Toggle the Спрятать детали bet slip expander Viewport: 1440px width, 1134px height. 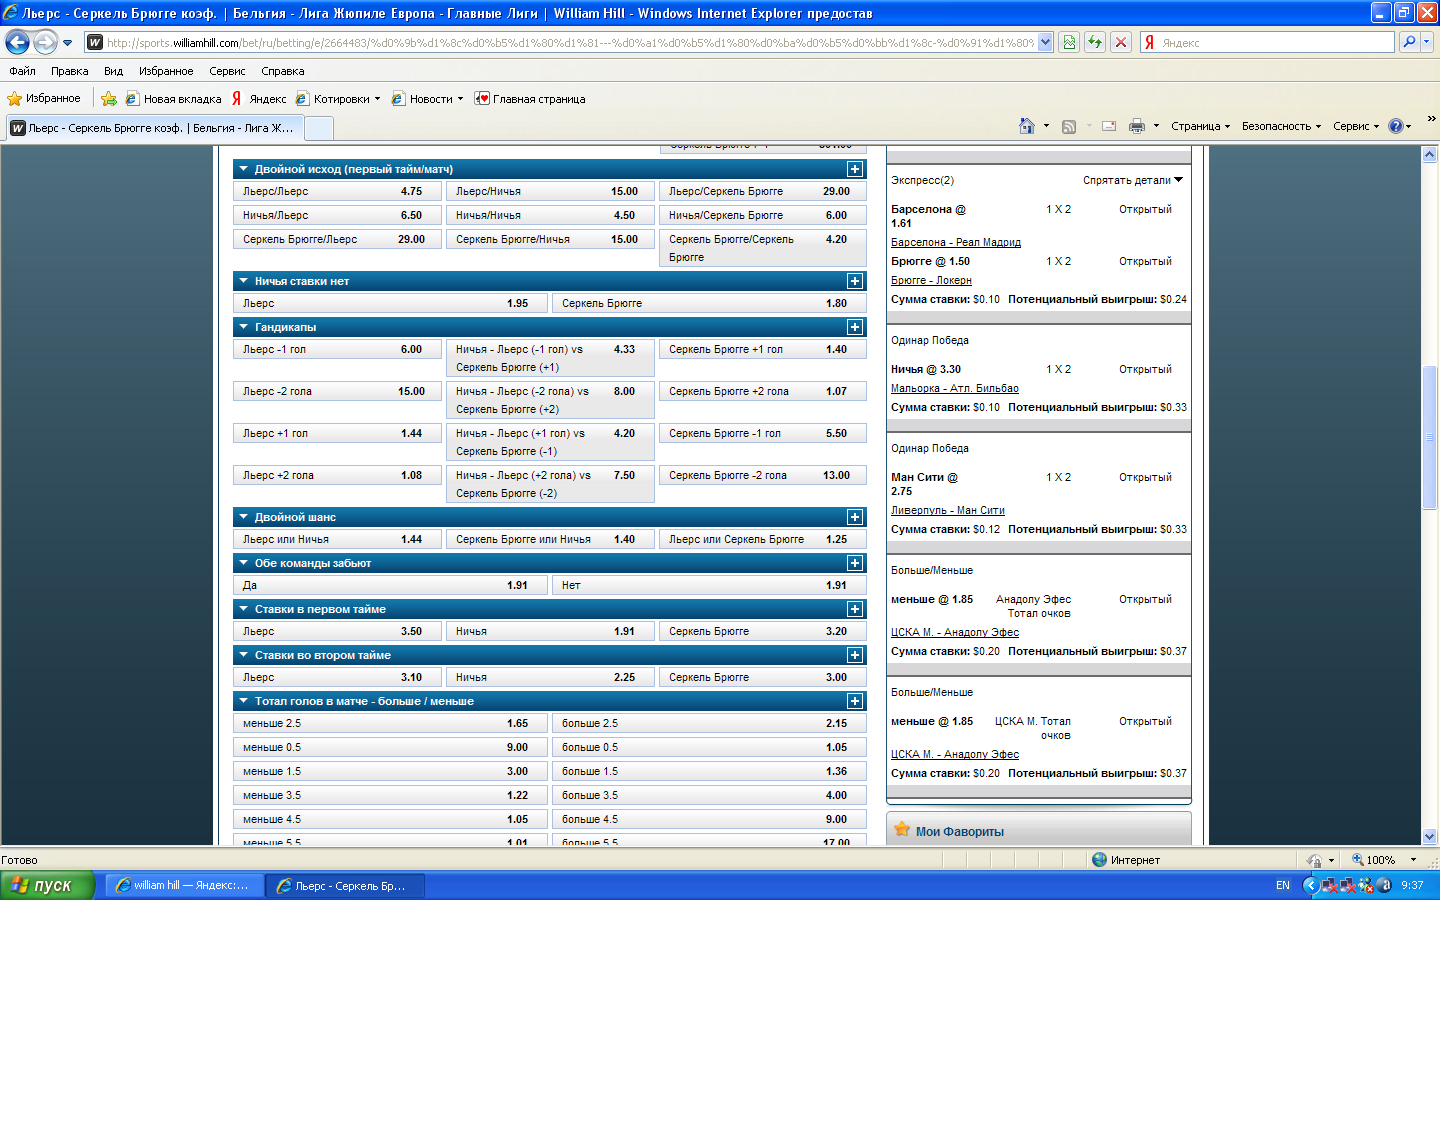point(1133,180)
